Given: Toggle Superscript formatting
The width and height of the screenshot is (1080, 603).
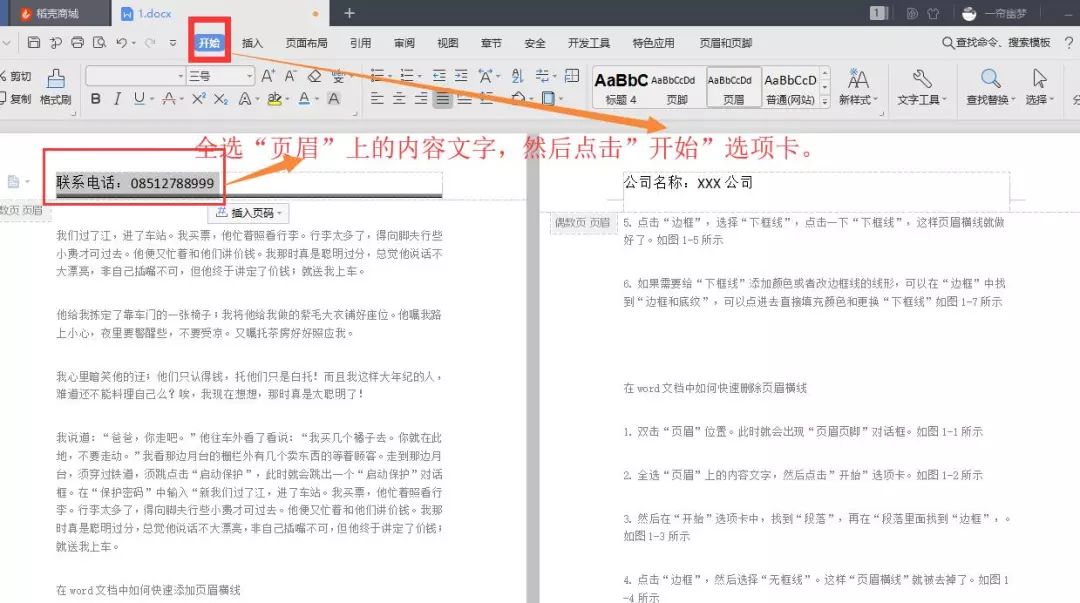Looking at the screenshot, I should point(198,99).
